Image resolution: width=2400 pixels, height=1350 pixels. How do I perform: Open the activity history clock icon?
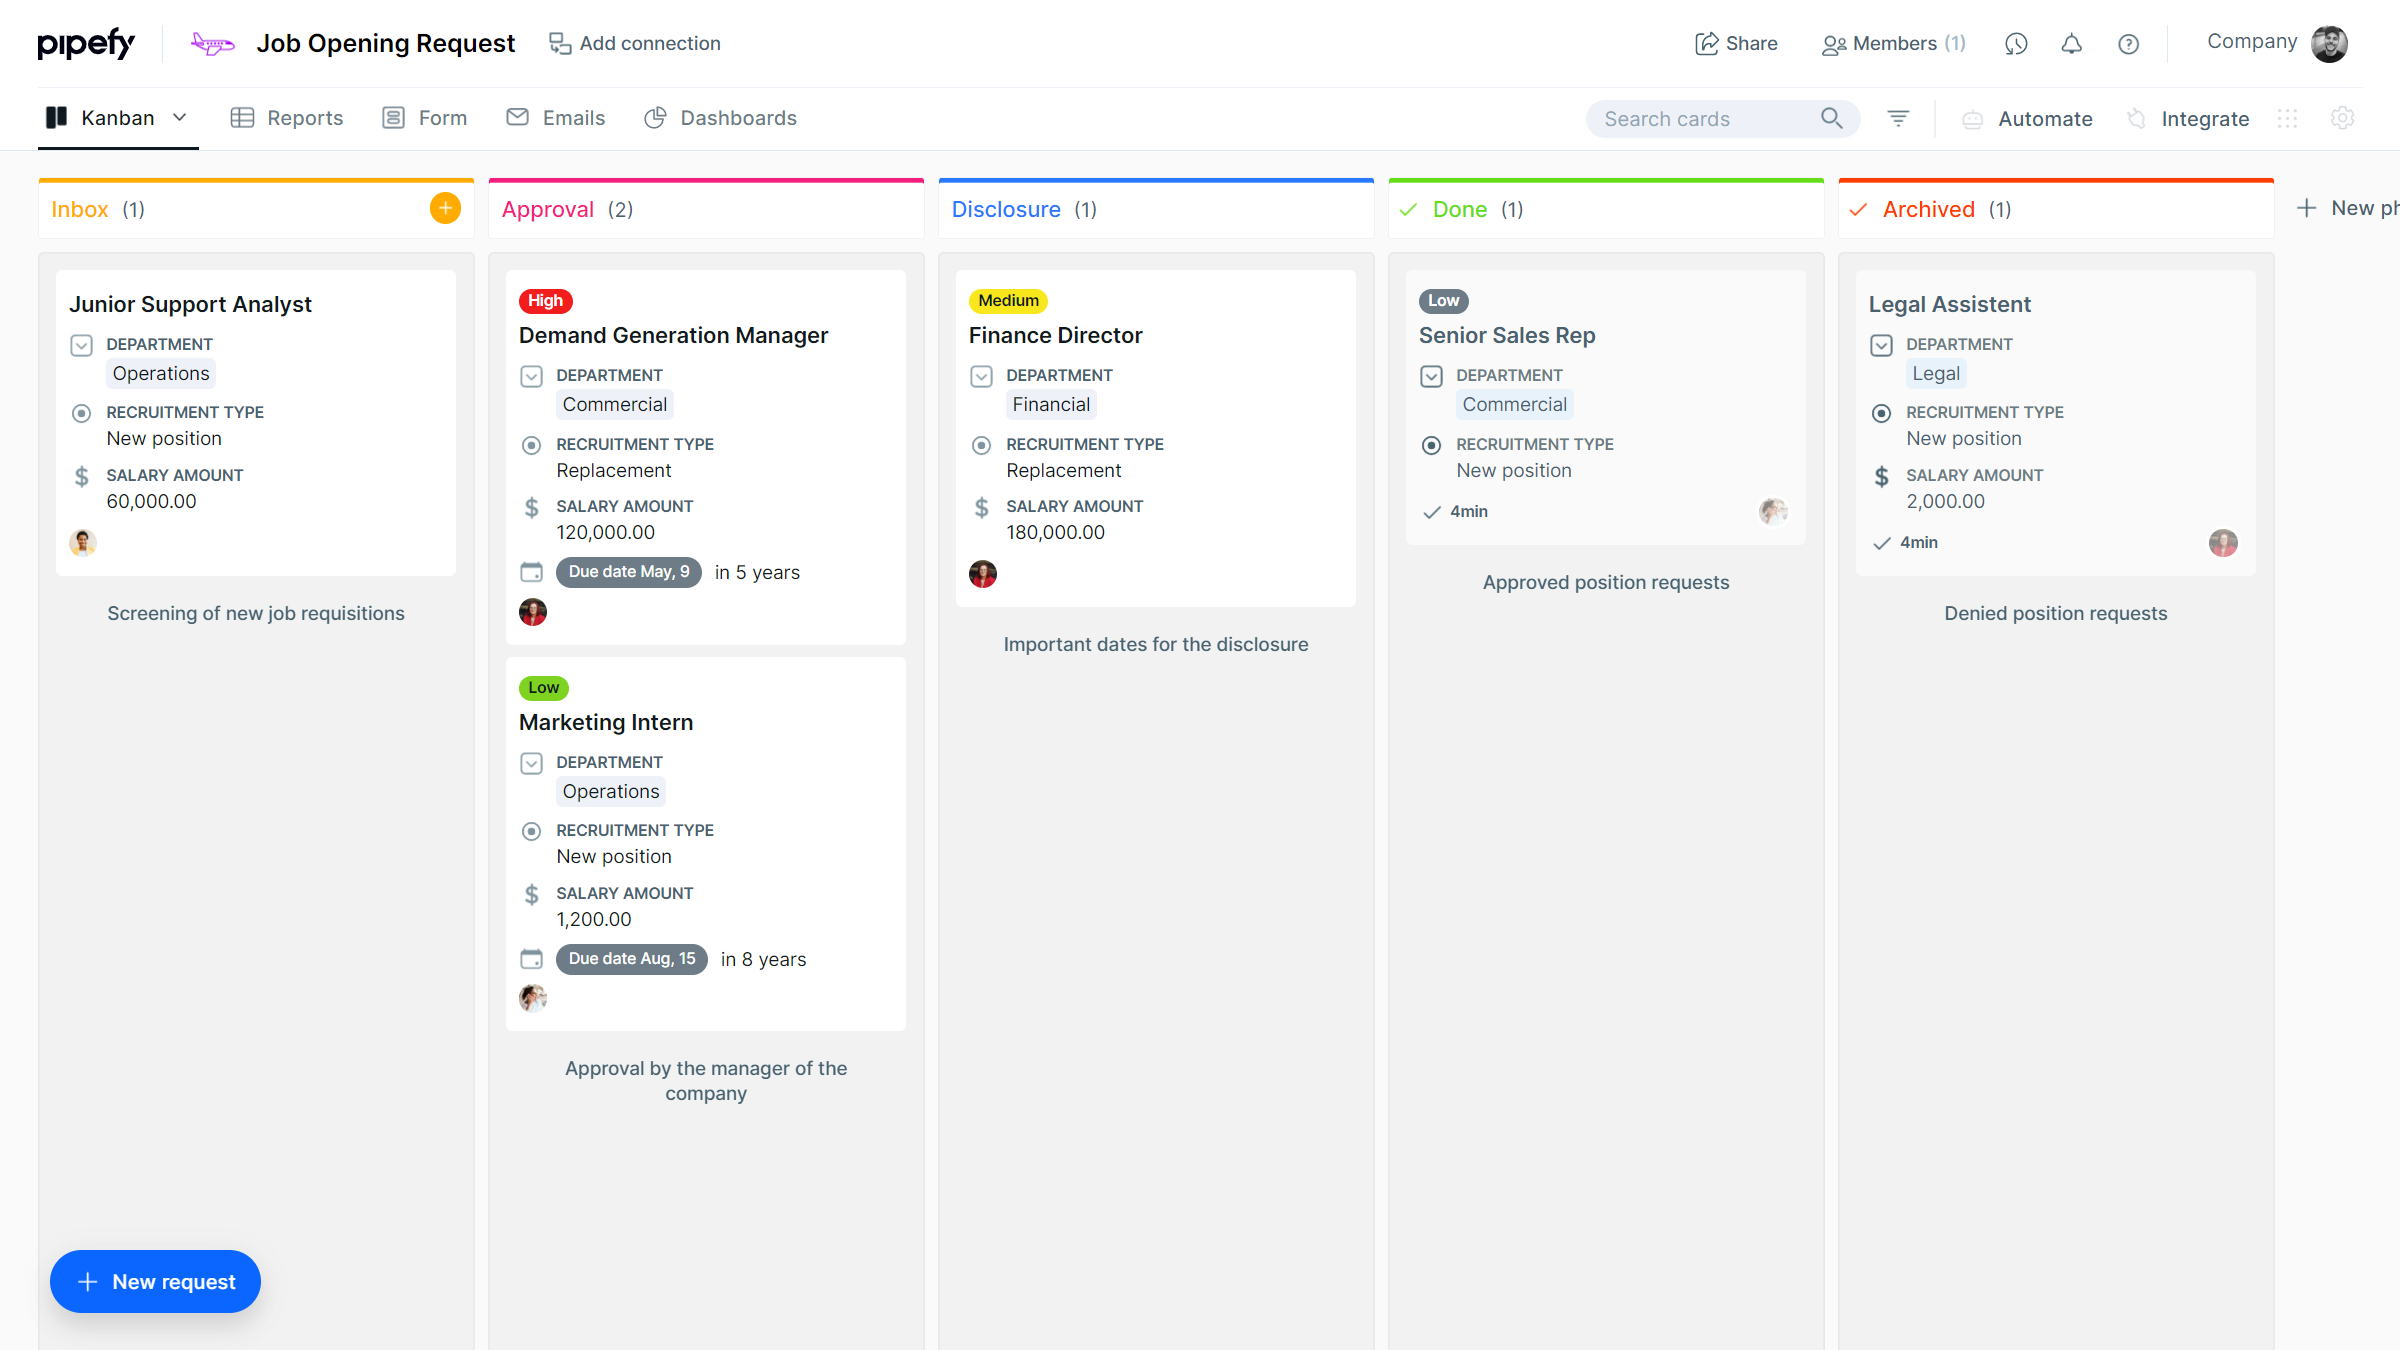tap(2016, 44)
